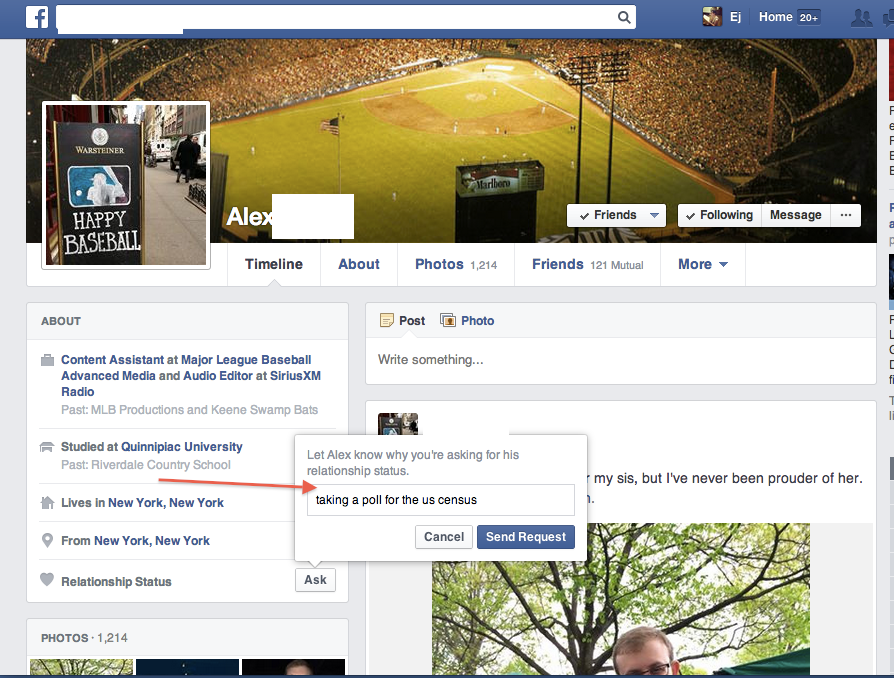The height and width of the screenshot is (678, 894).
Task: Open Major League Baseball Advanced Media link
Action: point(186,368)
